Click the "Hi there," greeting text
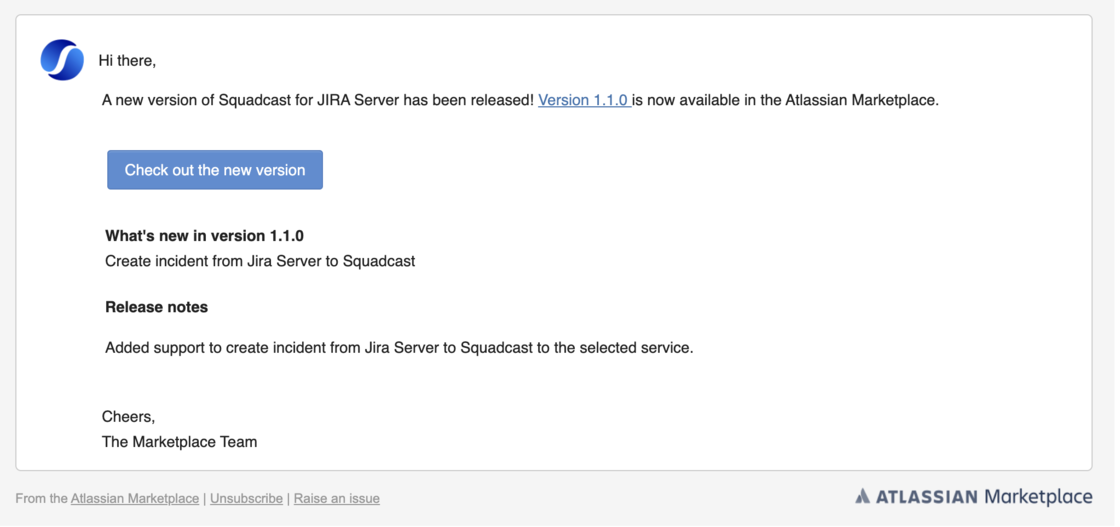 pyautogui.click(x=127, y=61)
